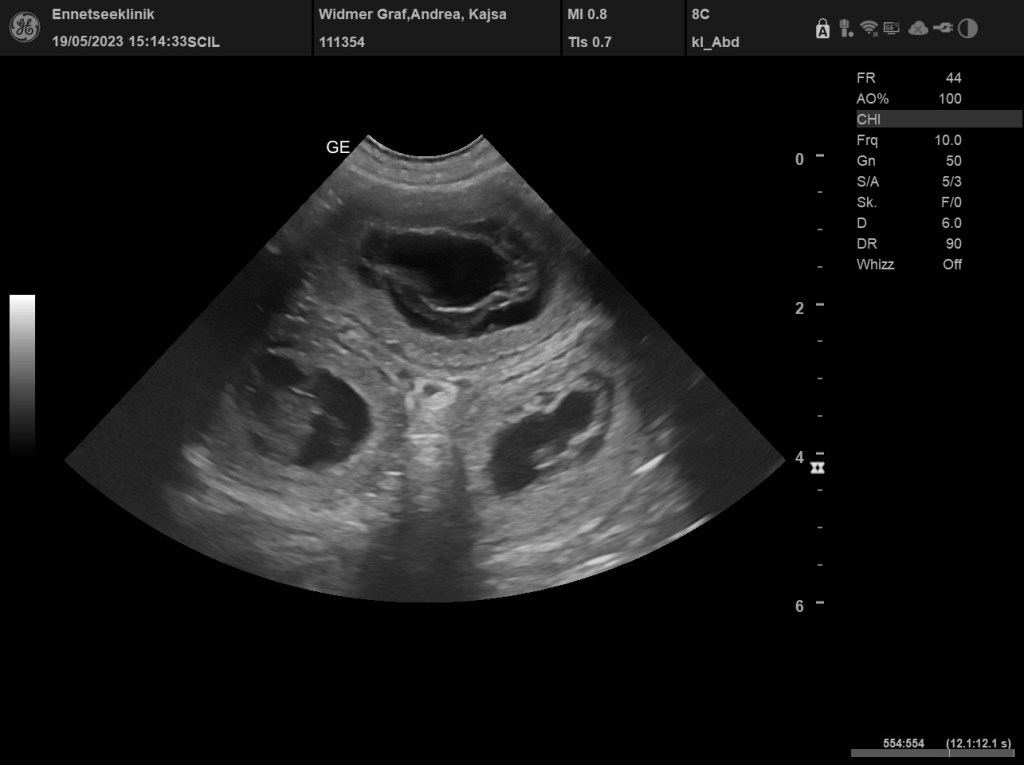
Task: Select the 8C probe label in header
Action: 701,14
